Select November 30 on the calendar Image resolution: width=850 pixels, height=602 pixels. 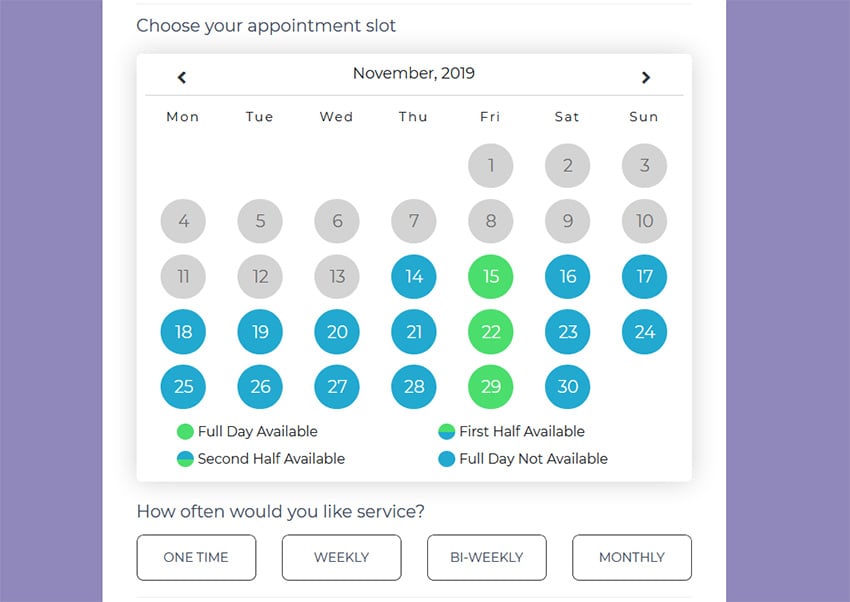click(567, 387)
